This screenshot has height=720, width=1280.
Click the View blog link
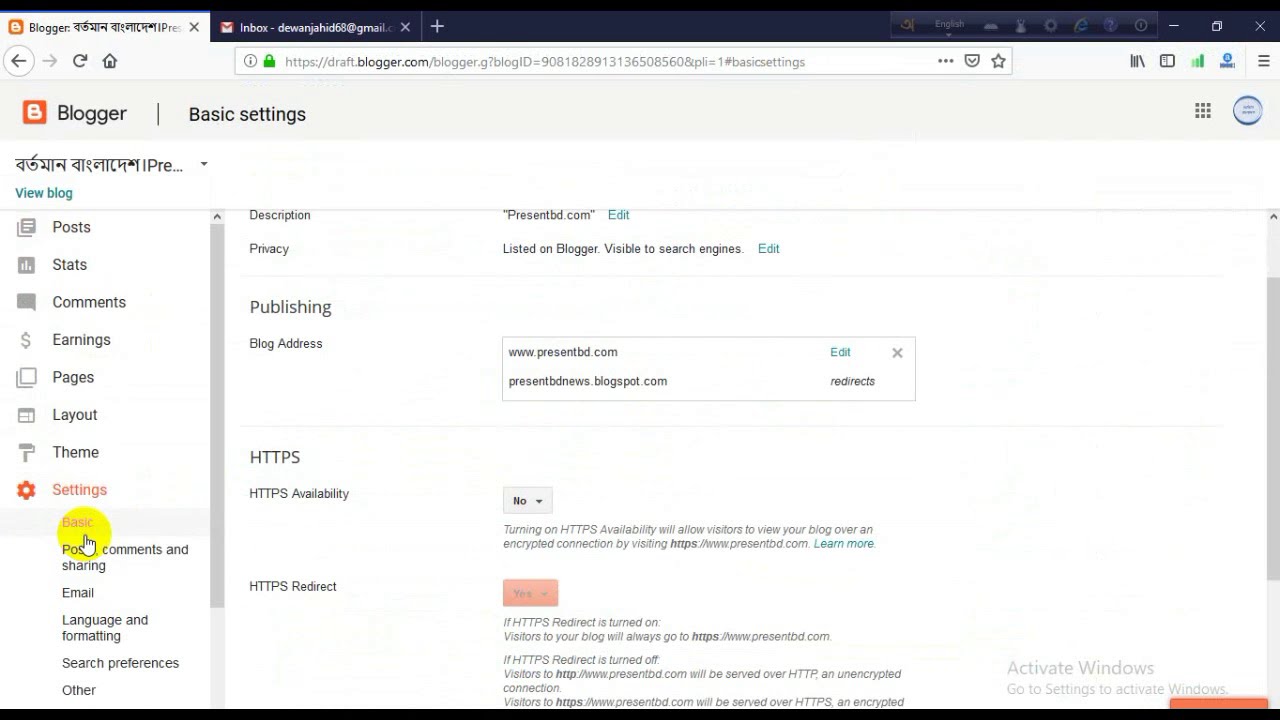tap(44, 193)
